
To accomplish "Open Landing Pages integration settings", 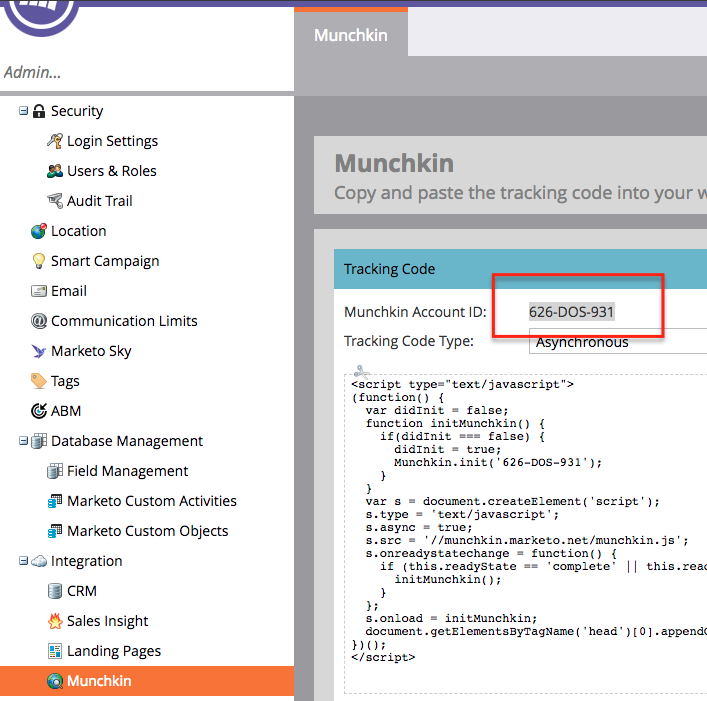I will coord(114,651).
